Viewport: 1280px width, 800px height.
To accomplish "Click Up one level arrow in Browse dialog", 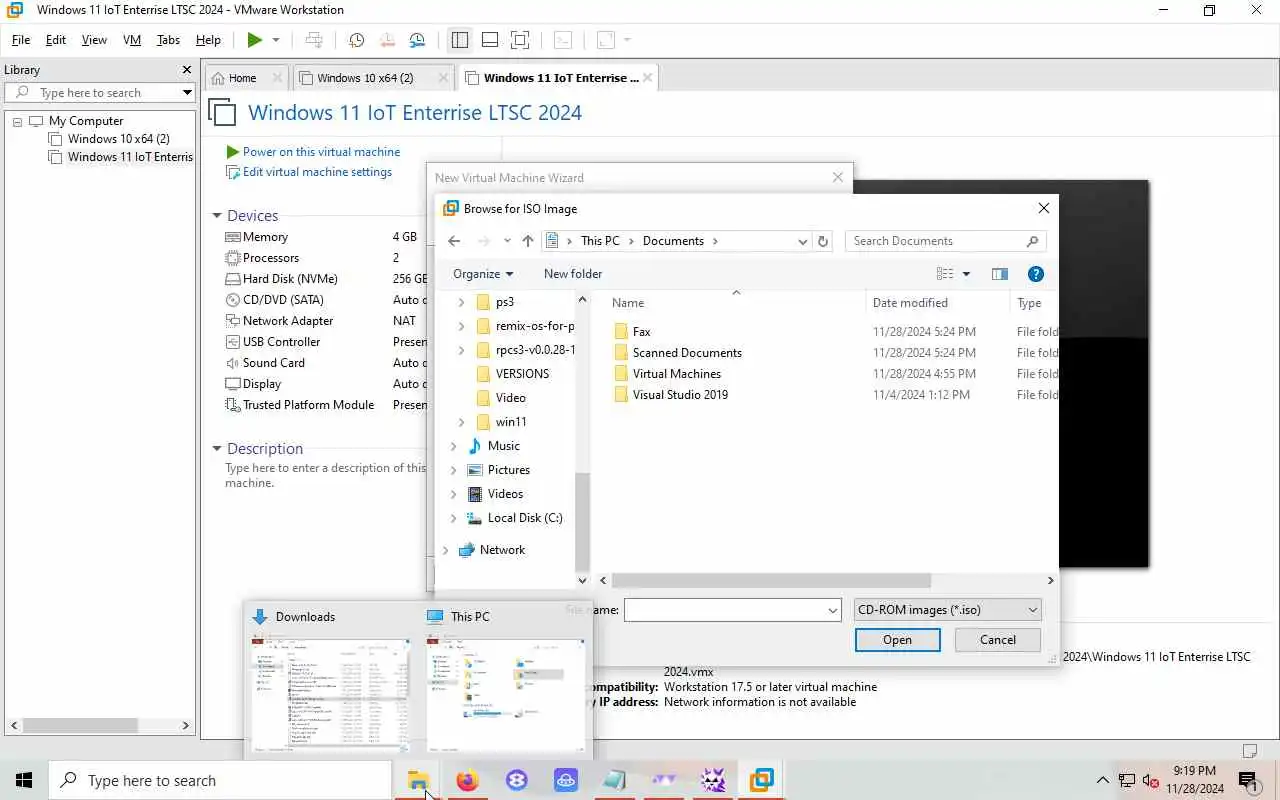I will pyautogui.click(x=528, y=241).
